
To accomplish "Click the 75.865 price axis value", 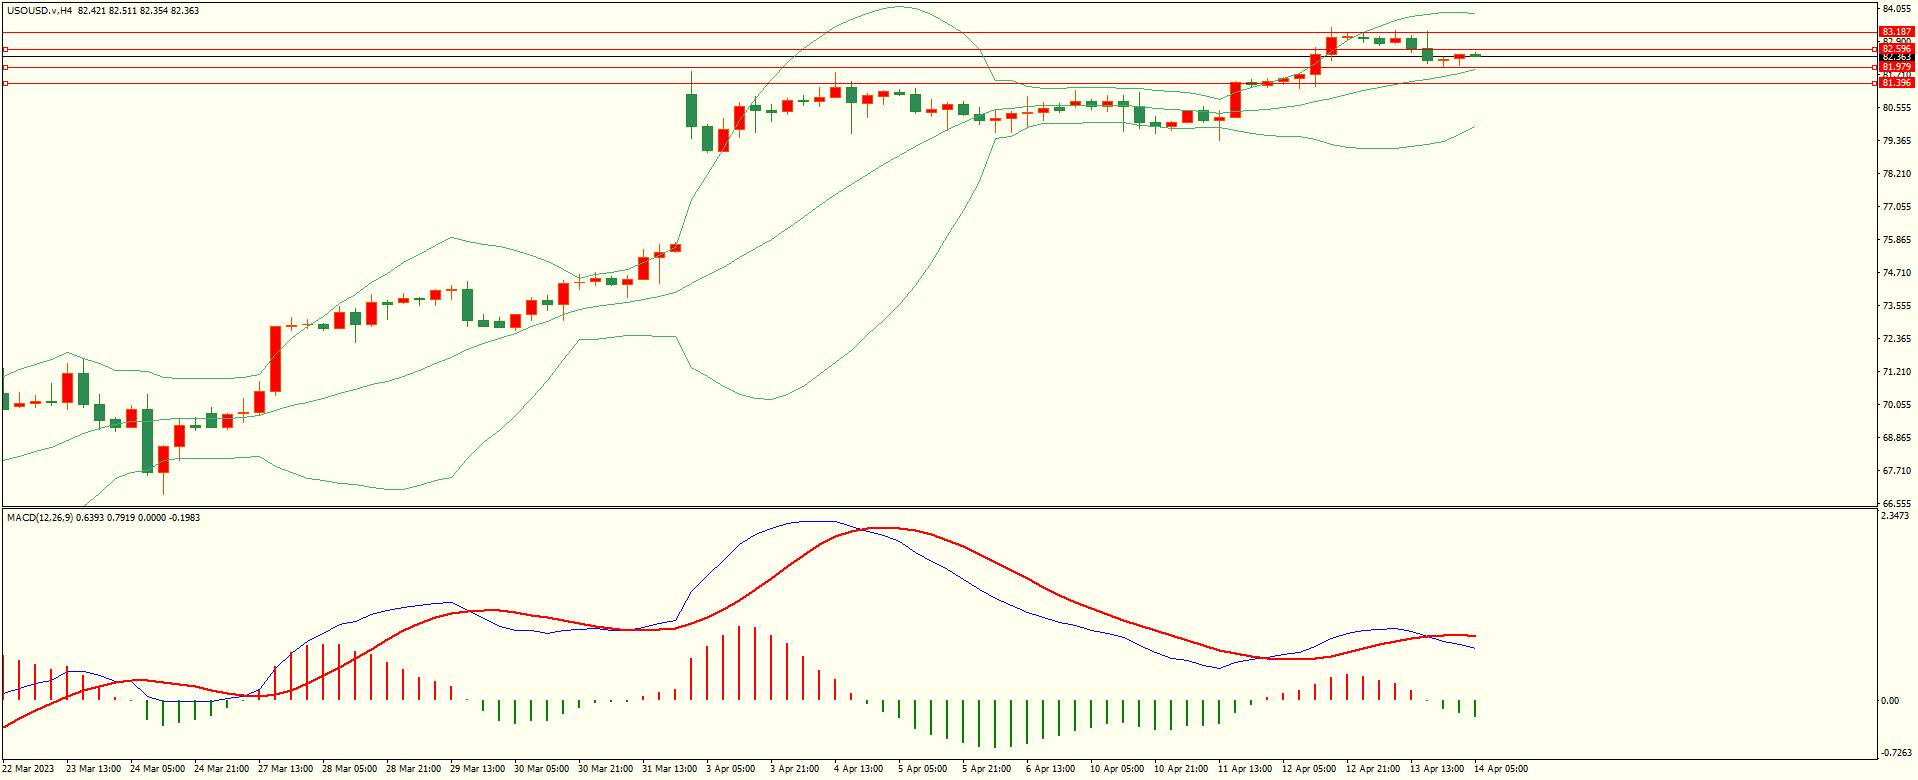I will [1897, 240].
